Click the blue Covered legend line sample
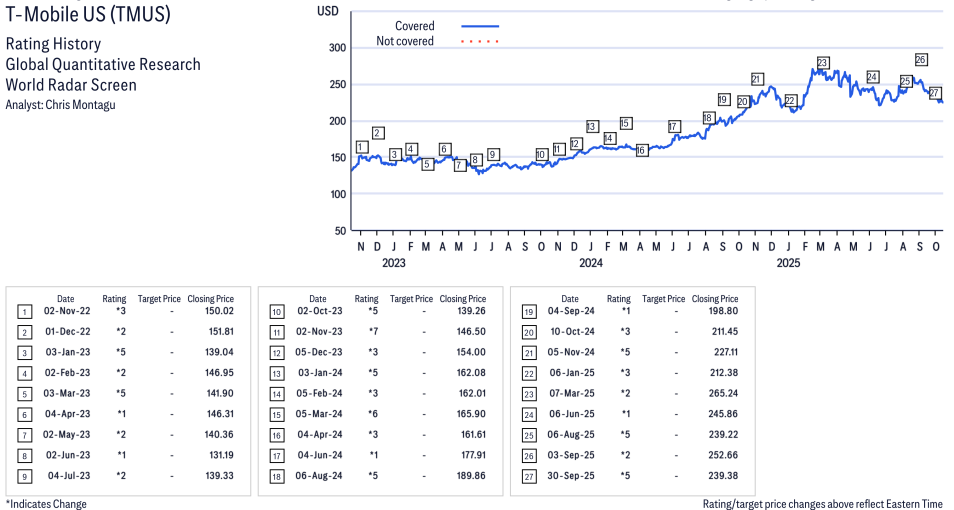The width and height of the screenshot is (954, 510). coord(479,26)
